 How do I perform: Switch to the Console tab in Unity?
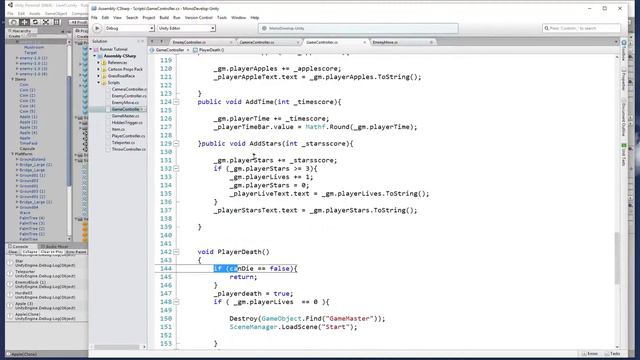(x=20, y=247)
